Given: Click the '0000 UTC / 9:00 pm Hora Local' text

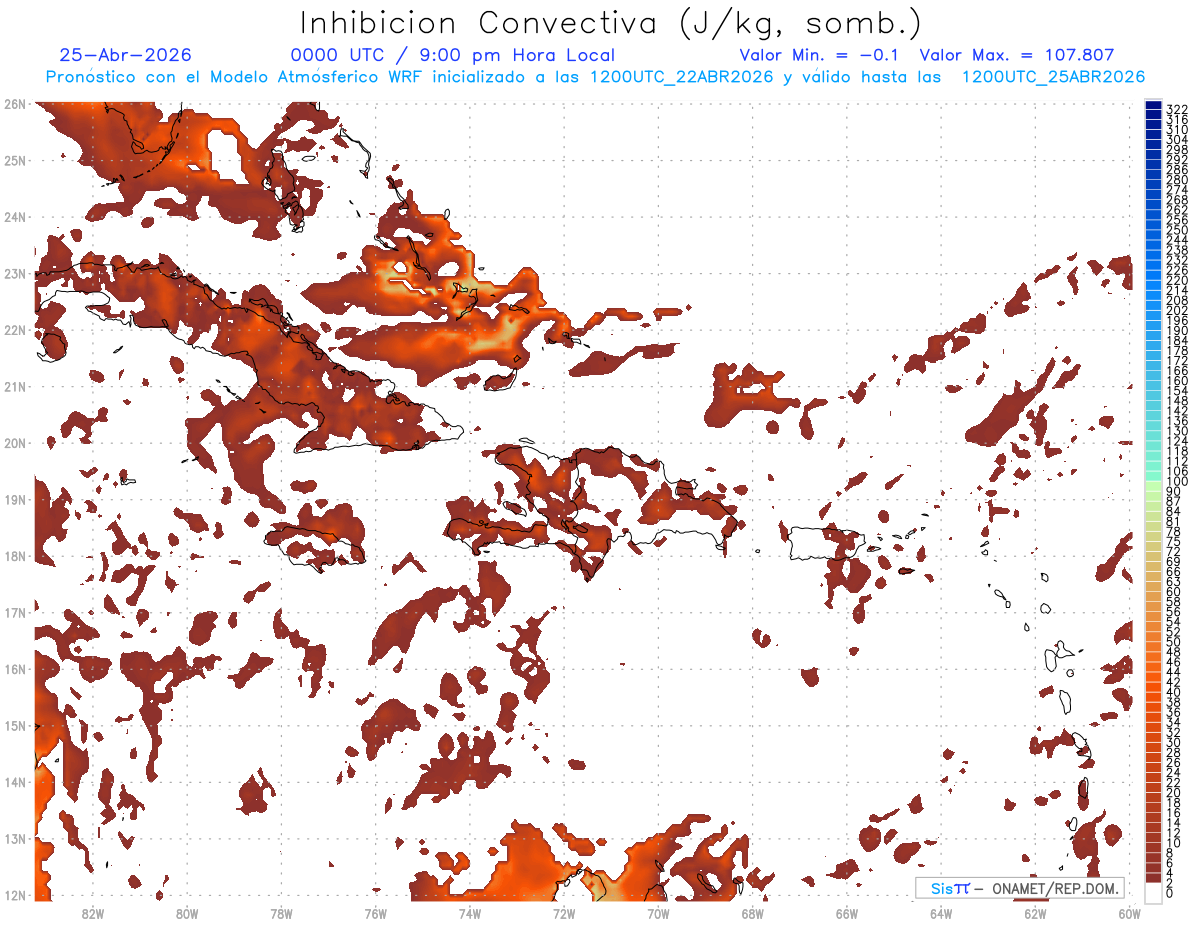Looking at the screenshot, I should pos(453,56).
